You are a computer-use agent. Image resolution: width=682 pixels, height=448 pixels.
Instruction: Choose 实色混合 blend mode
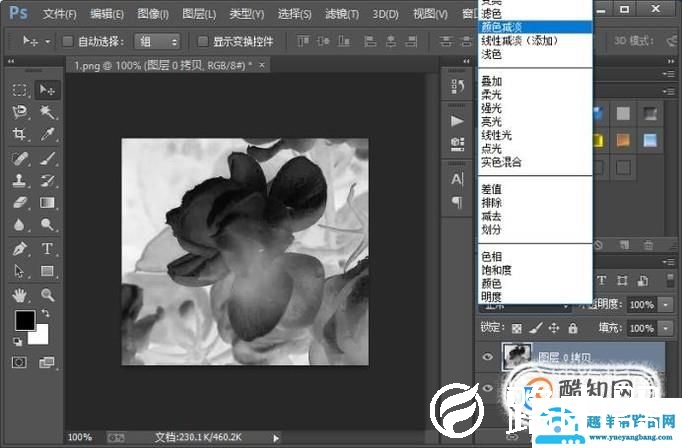pos(535,162)
